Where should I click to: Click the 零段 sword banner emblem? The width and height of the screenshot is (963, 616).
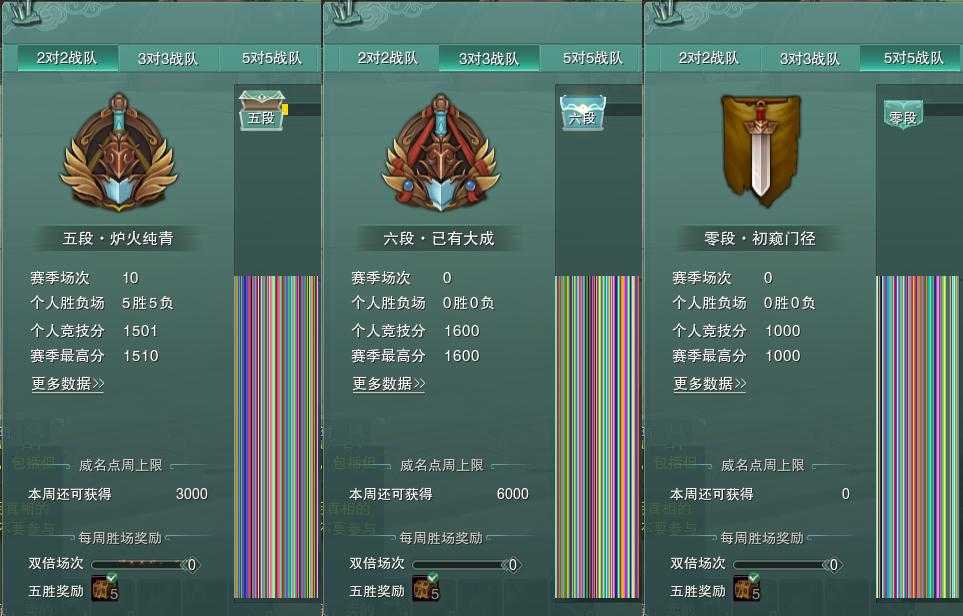[x=761, y=149]
